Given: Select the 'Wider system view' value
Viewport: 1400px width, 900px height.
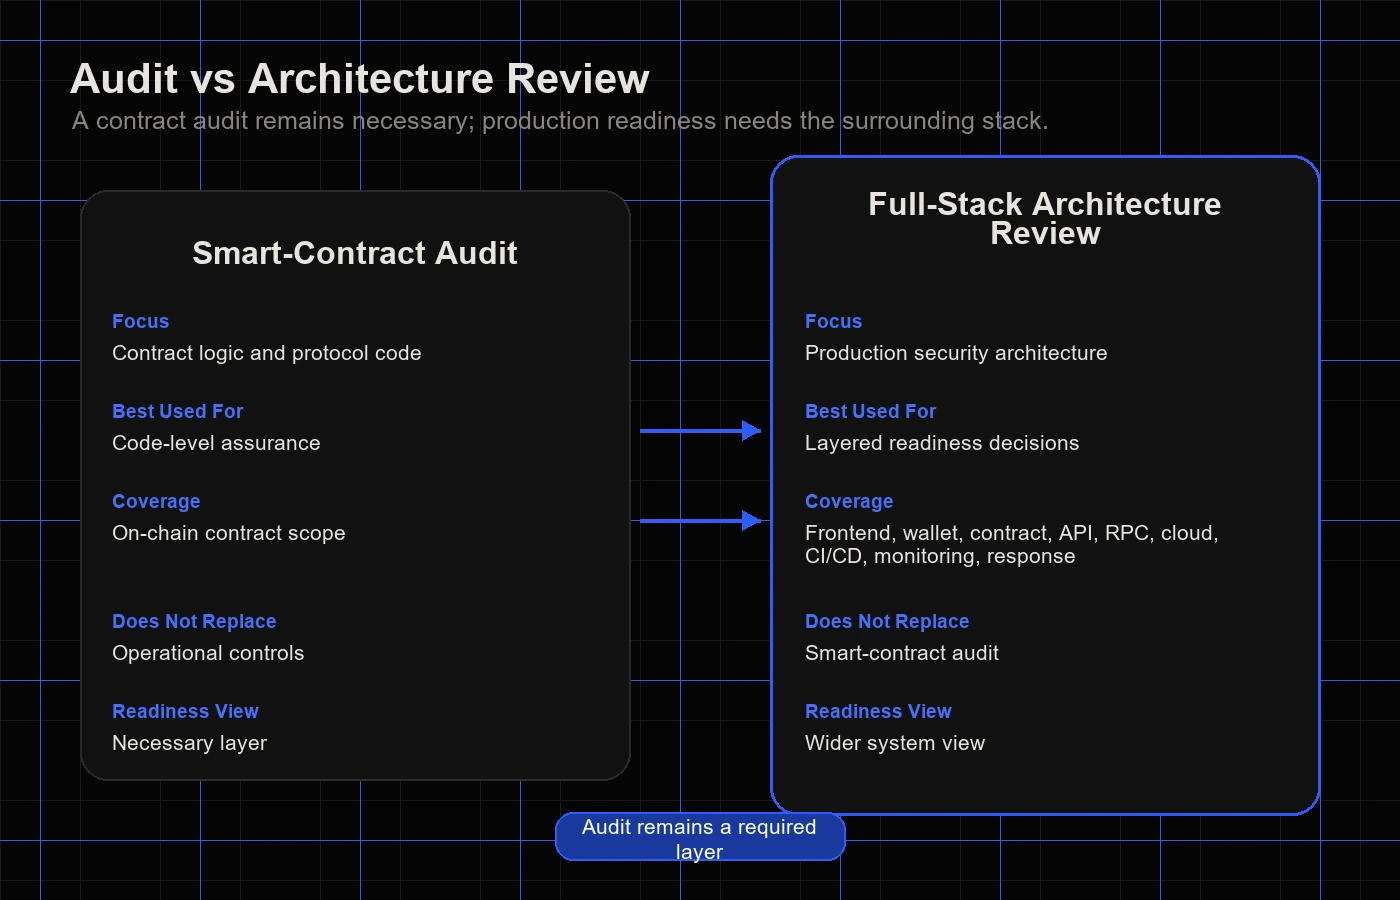Looking at the screenshot, I should tap(895, 743).
